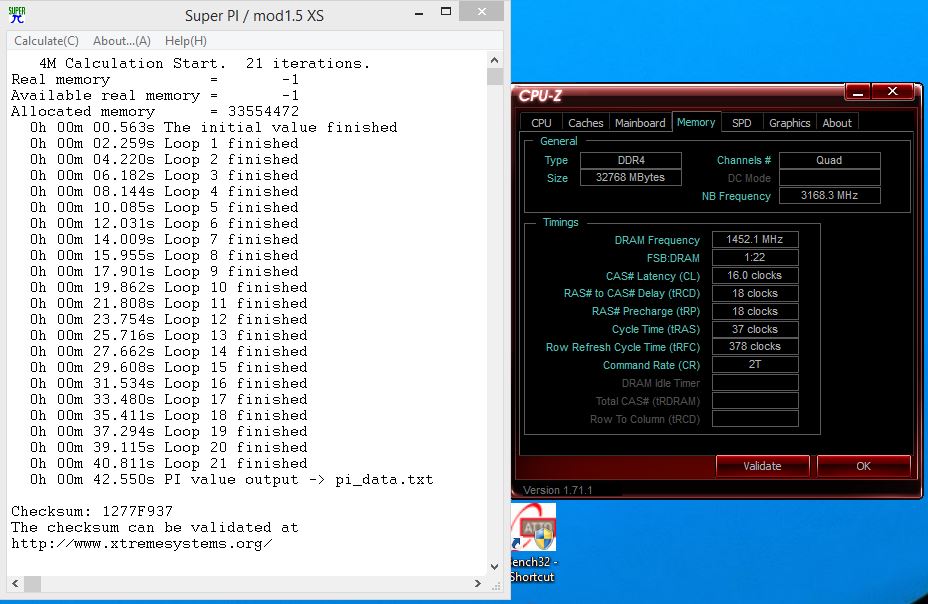Open the About...(A) menu in Super PI

pos(122,41)
